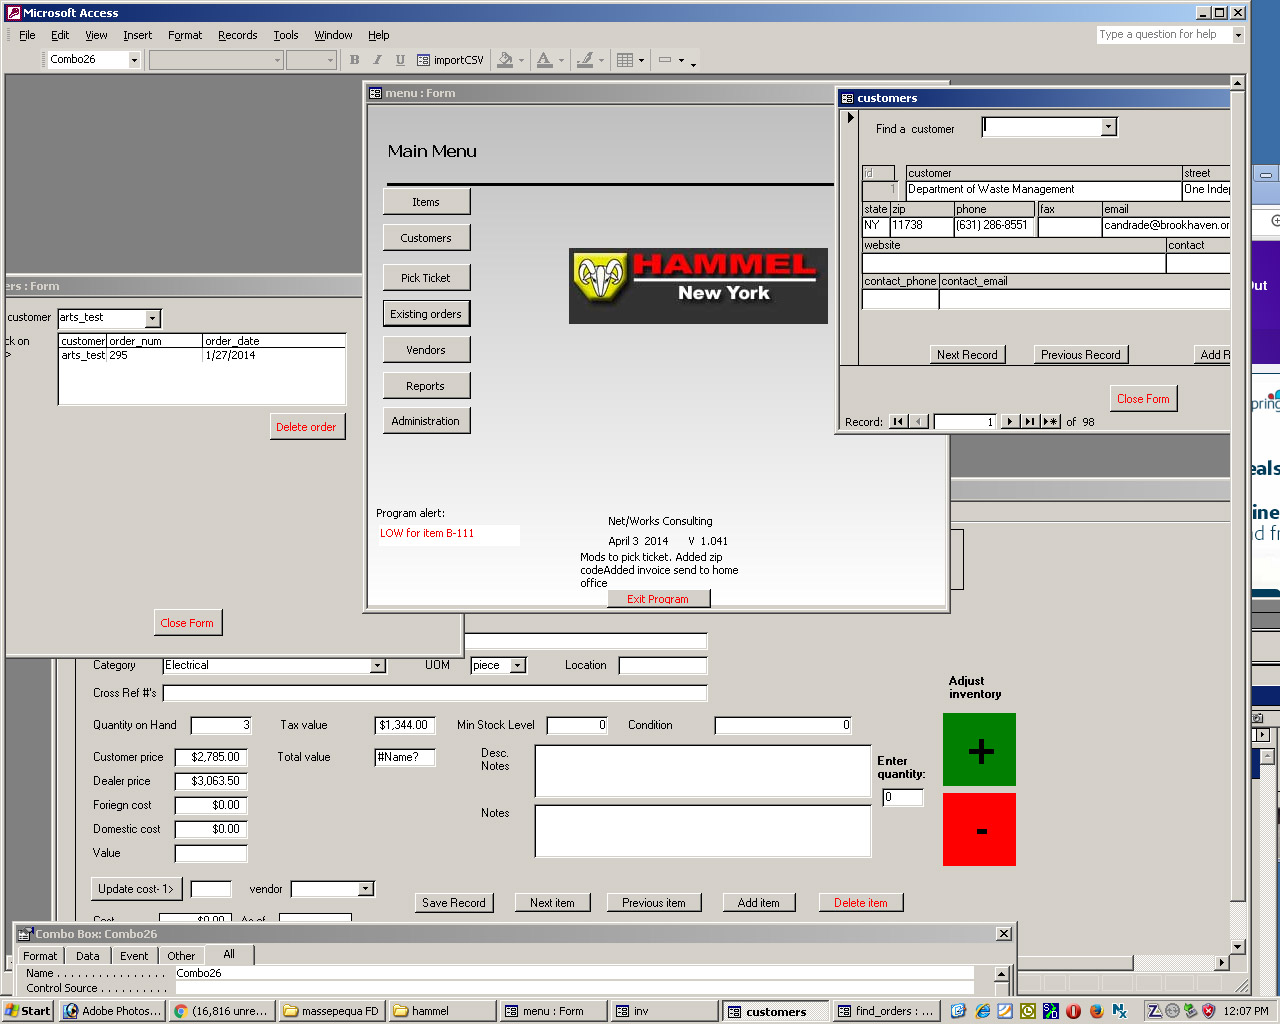1280x1024 pixels.
Task: Toggle Italic formatting in toolbar
Action: coord(377,60)
